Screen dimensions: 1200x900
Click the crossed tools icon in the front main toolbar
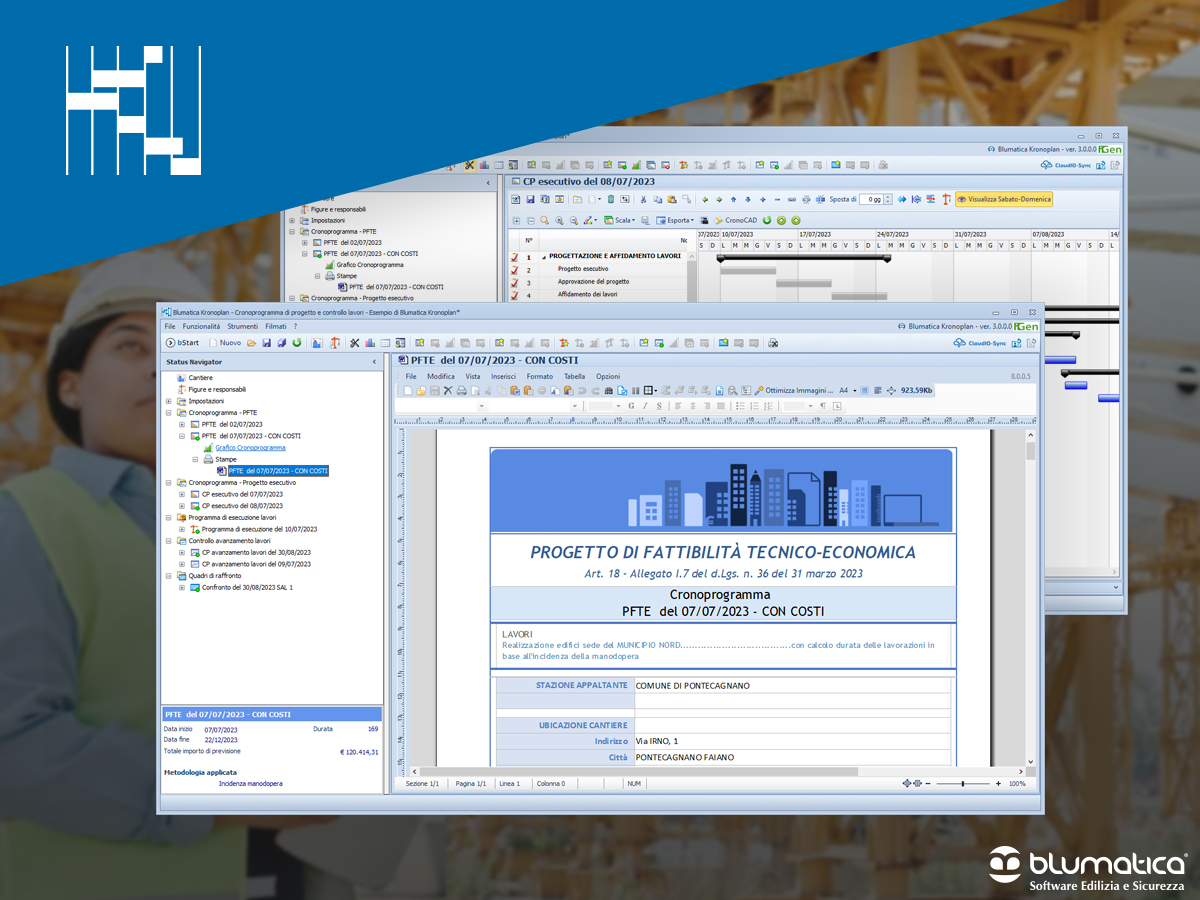(x=354, y=343)
